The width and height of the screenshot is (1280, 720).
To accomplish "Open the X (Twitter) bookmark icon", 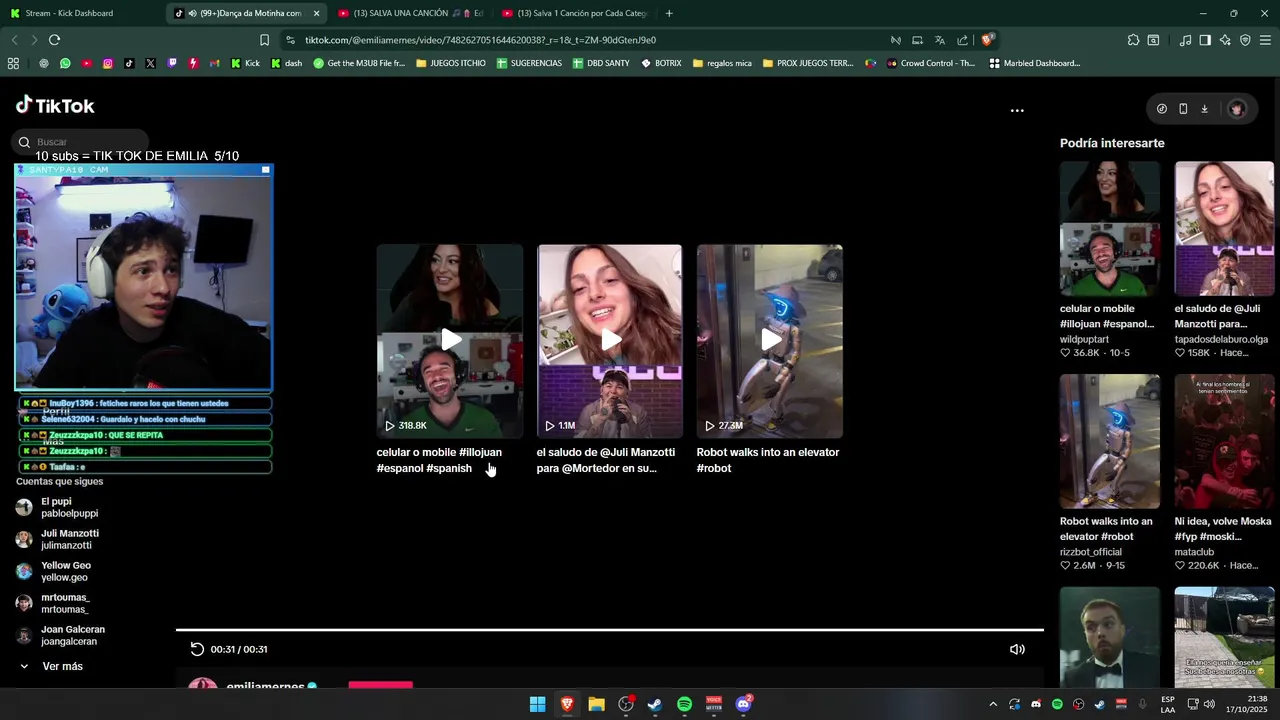I will tap(150, 63).
